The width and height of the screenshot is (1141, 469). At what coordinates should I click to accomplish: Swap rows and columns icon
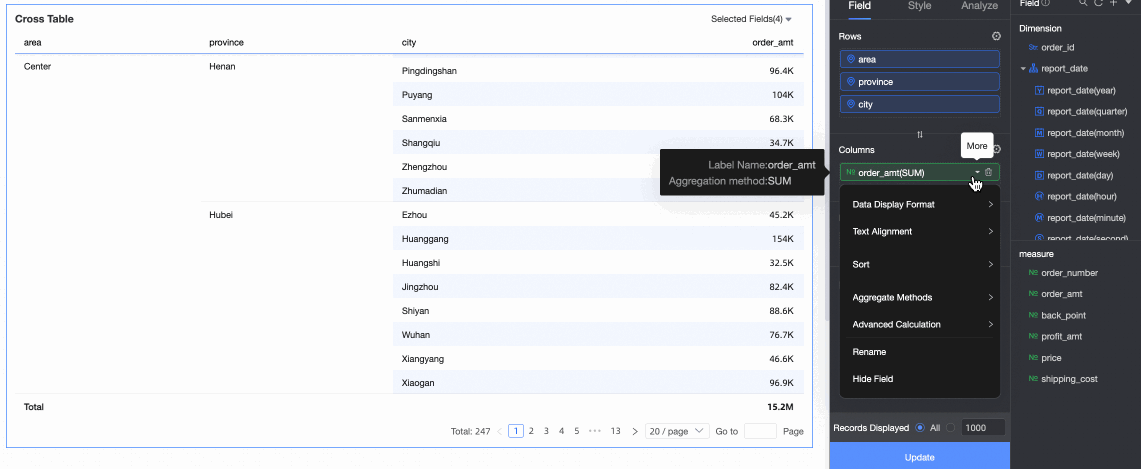919,134
